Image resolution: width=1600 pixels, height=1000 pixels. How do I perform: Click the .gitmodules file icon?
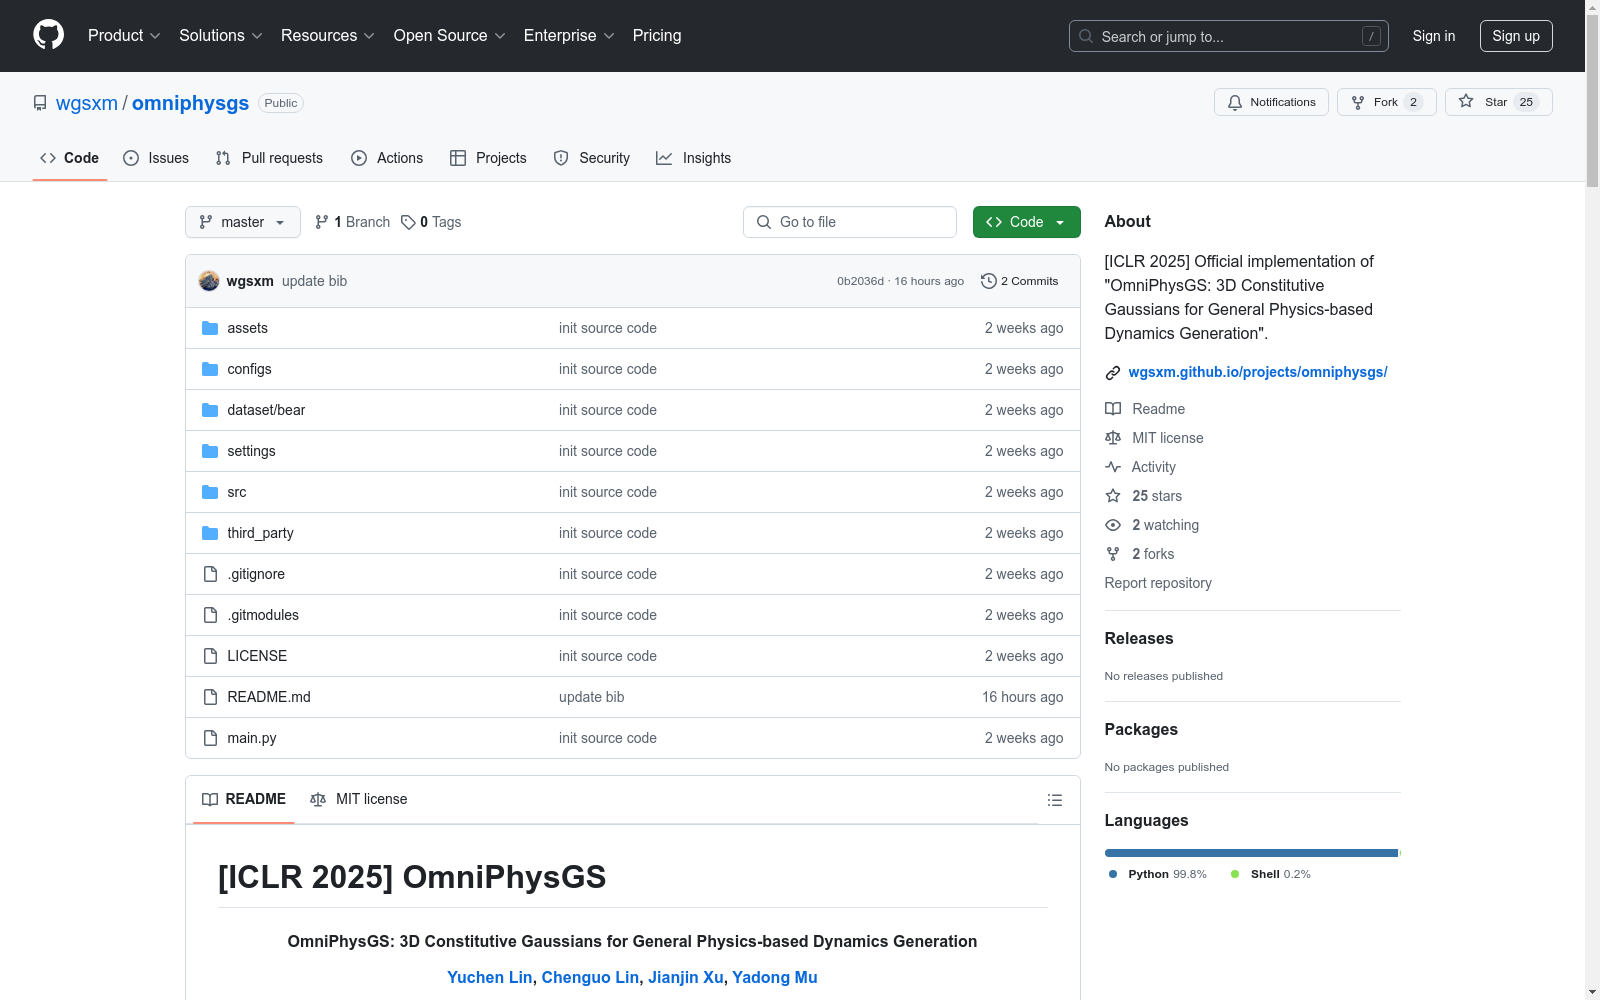tap(210, 615)
